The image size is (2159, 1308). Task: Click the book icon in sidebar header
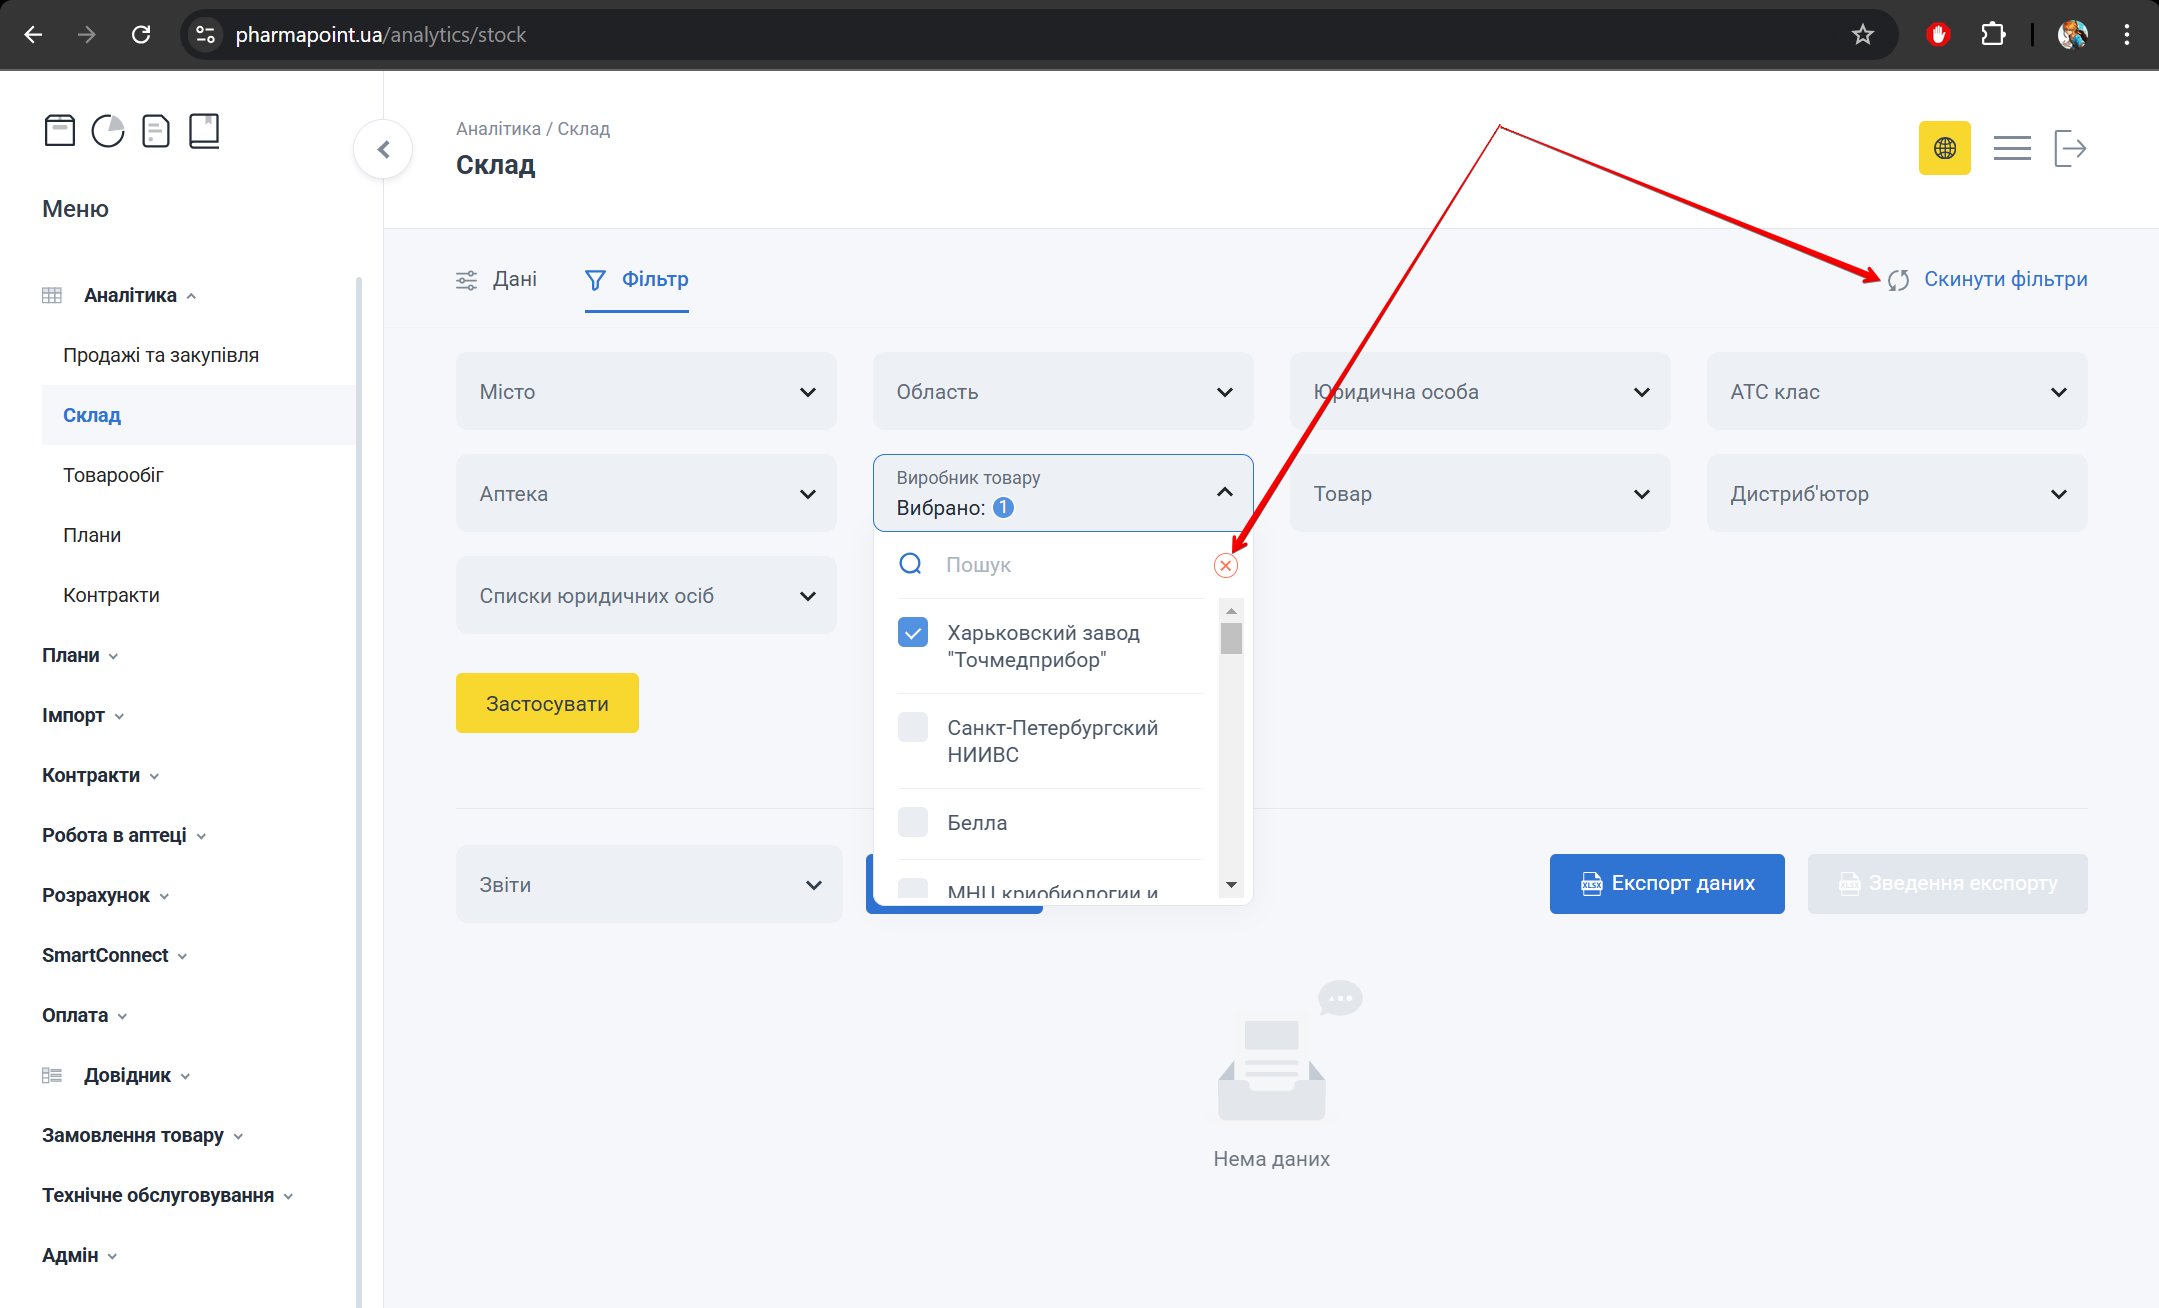[204, 131]
